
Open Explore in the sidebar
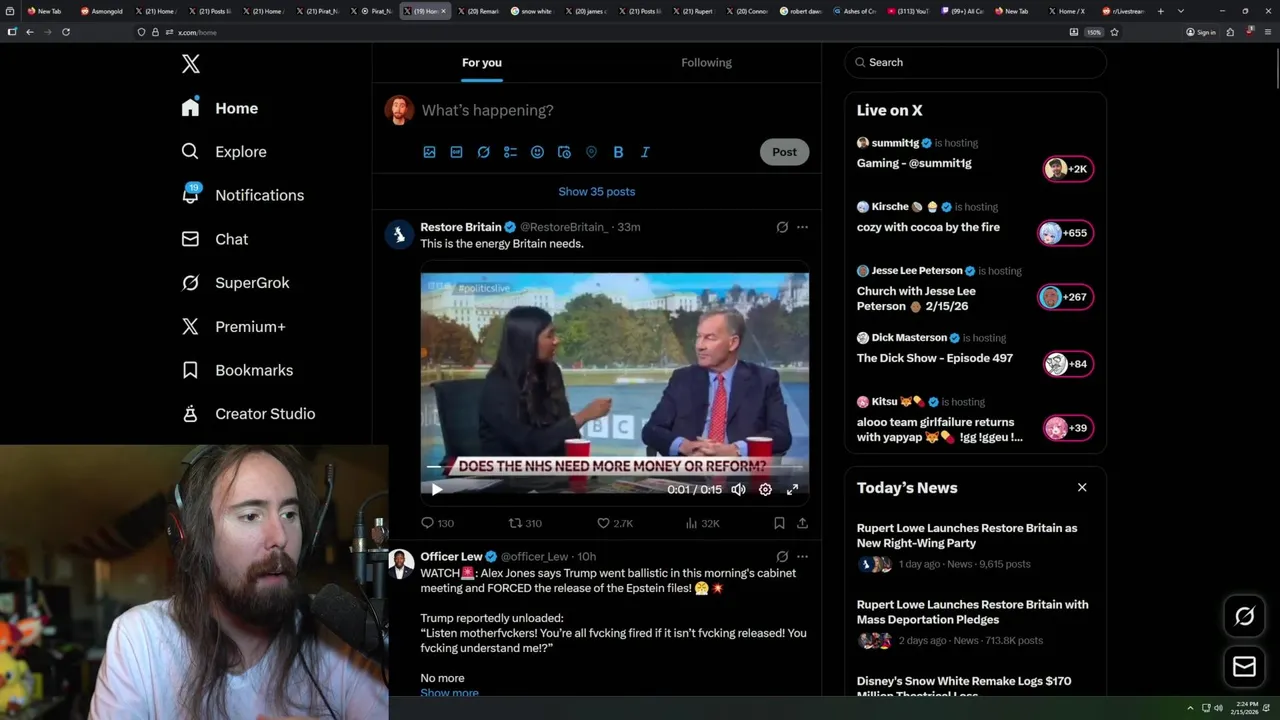(224, 152)
